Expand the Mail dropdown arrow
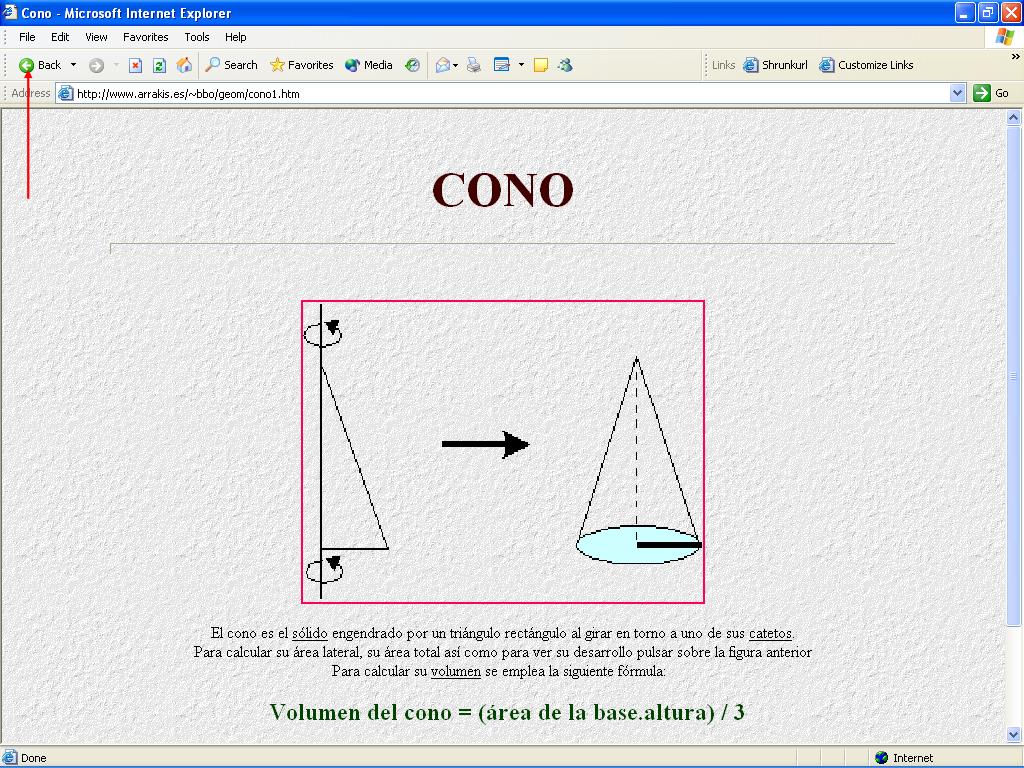 tap(455, 65)
